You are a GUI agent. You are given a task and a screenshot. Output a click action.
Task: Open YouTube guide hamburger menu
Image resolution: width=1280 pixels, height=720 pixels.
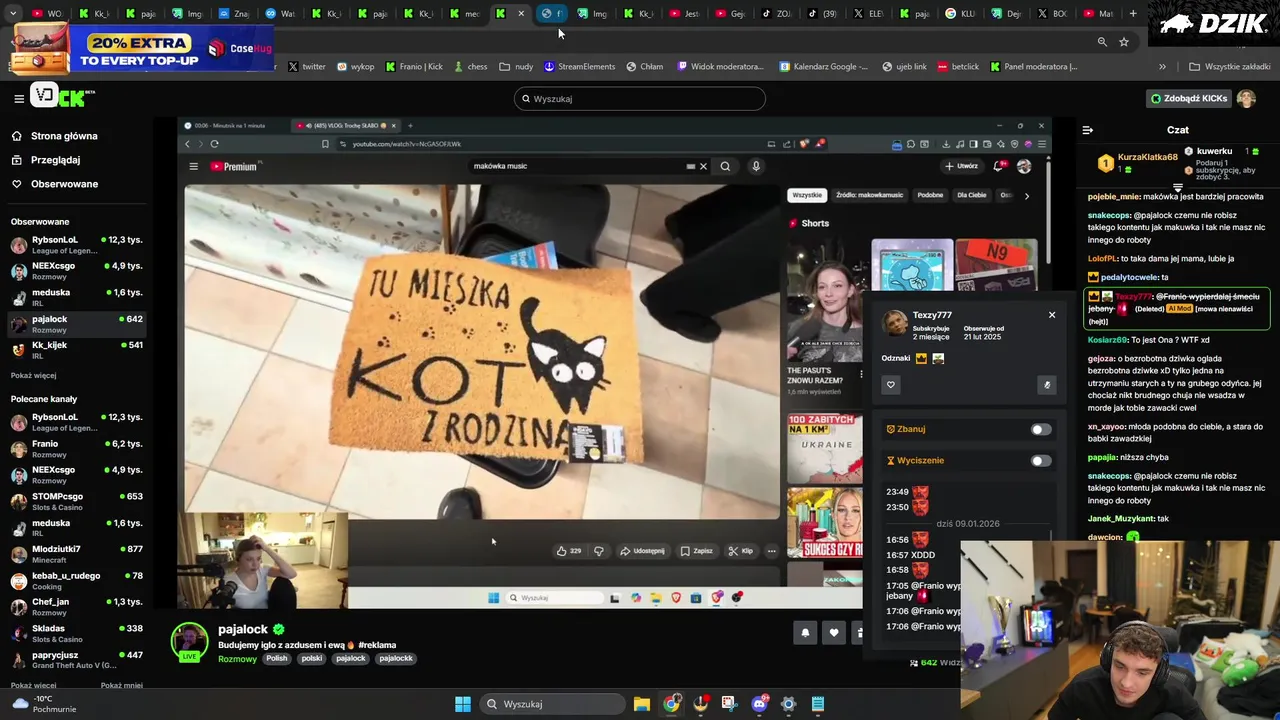[194, 166]
